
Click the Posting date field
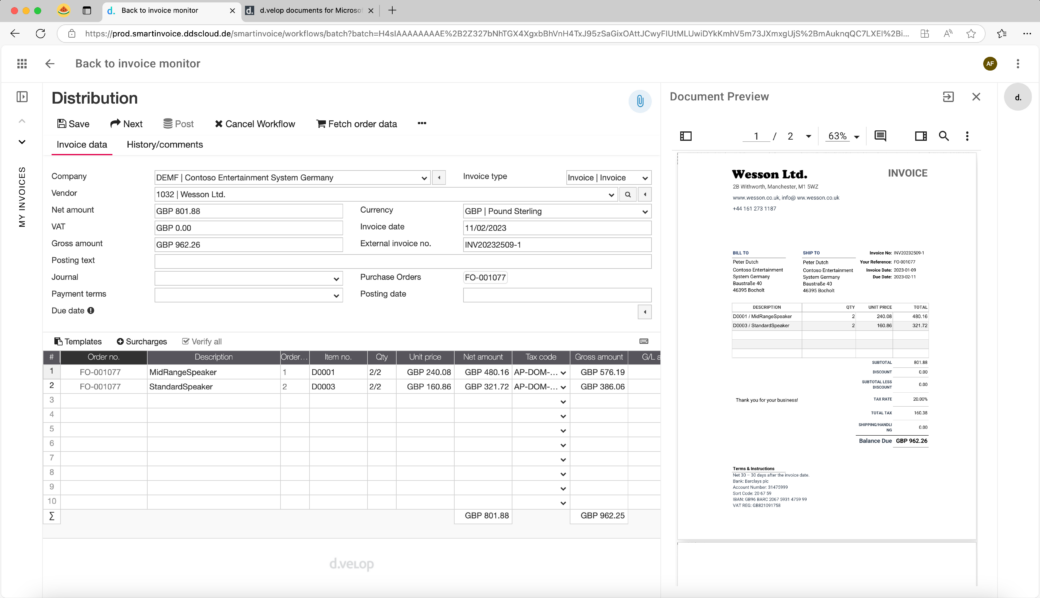point(557,295)
